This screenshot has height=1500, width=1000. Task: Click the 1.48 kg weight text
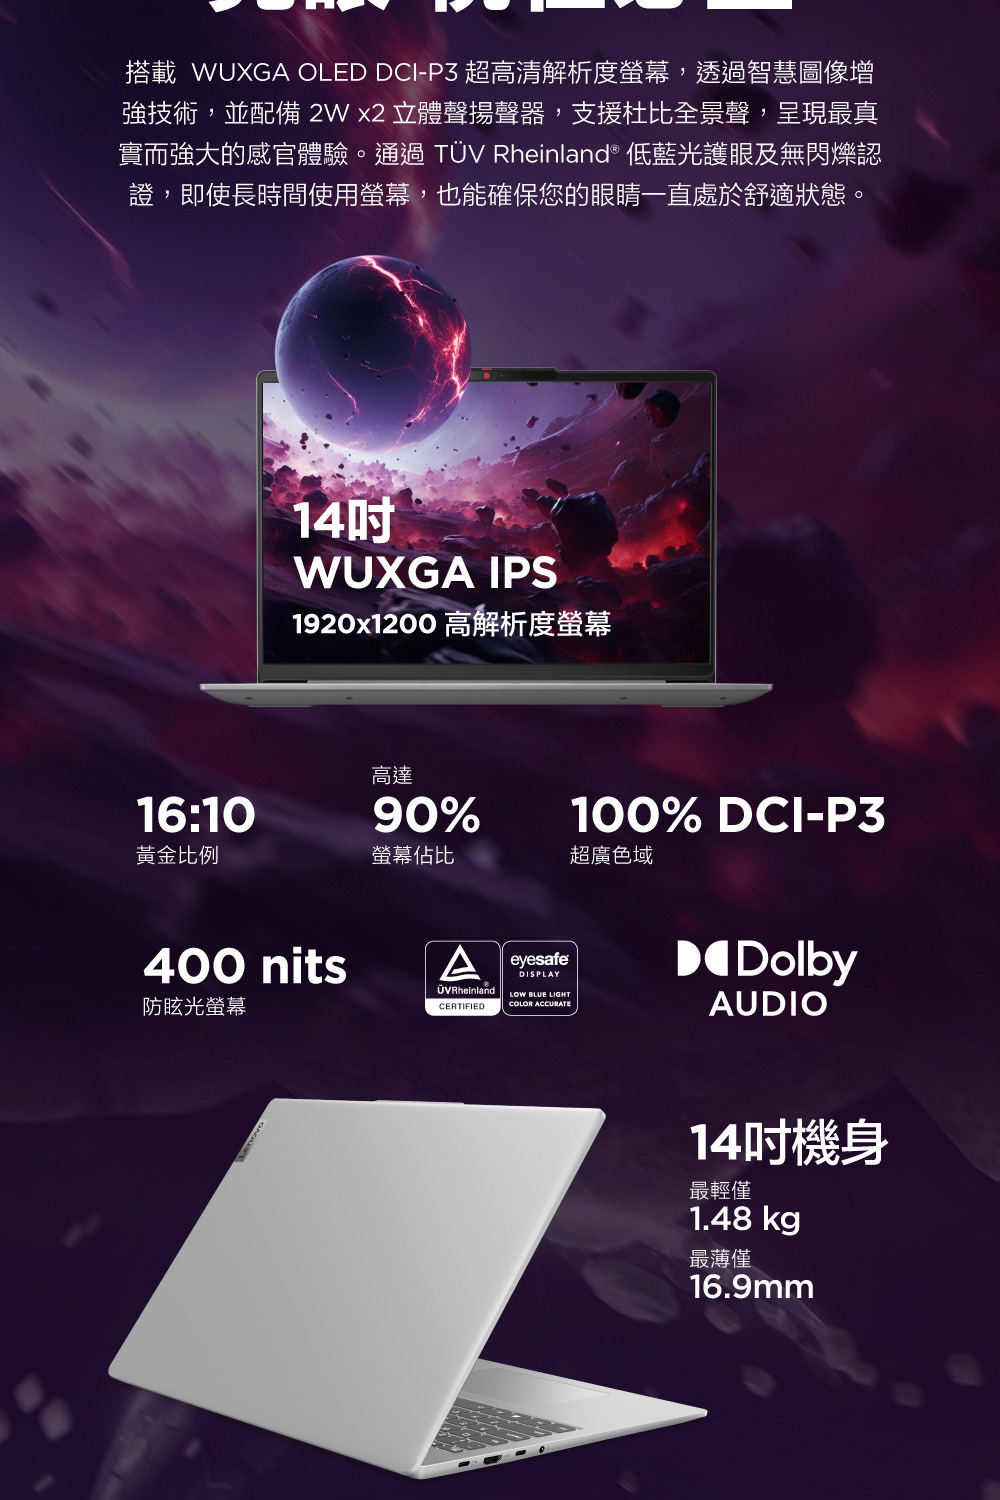(x=745, y=1219)
